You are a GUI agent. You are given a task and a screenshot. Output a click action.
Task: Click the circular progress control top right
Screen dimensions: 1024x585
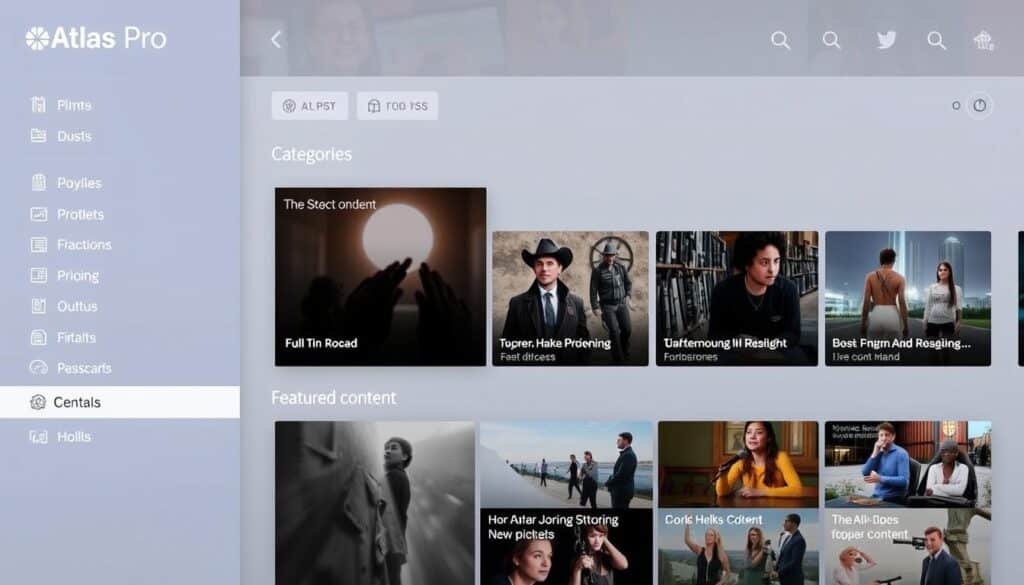(980, 104)
